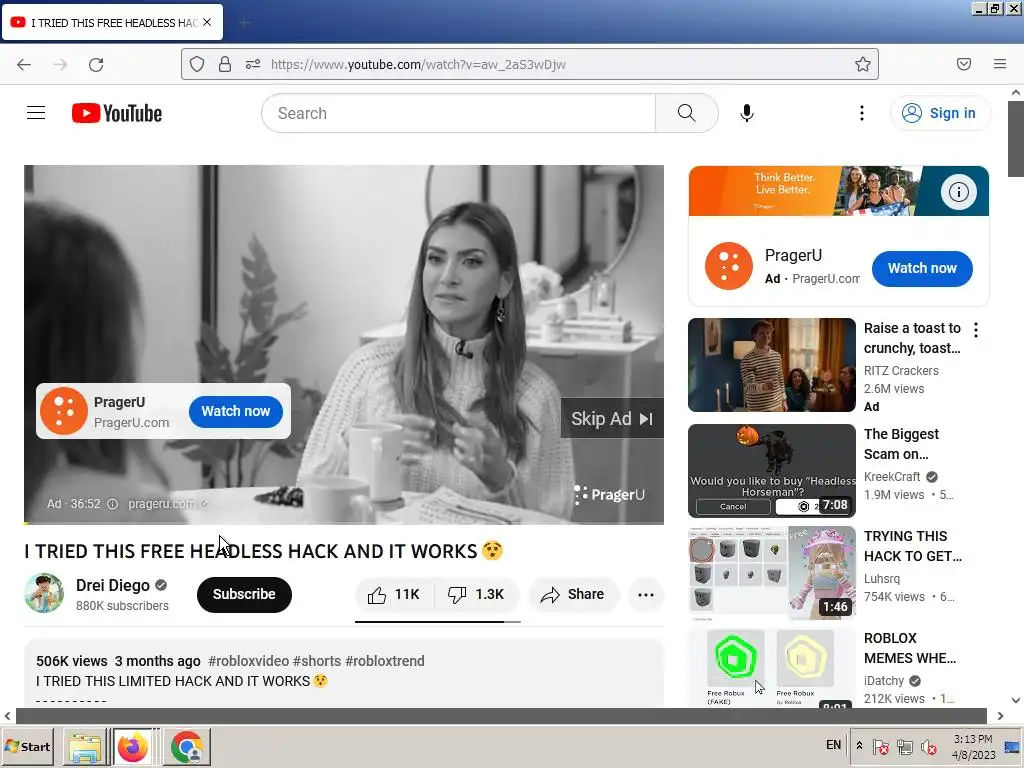Click Watch now in sidebar PragerU ad
Viewport: 1024px width, 768px height.
pos(921,268)
